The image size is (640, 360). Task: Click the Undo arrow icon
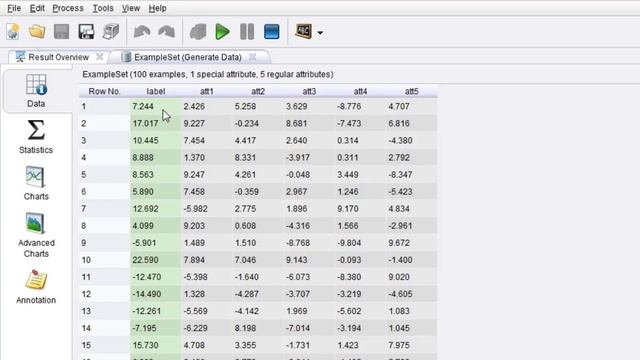[x=142, y=31]
